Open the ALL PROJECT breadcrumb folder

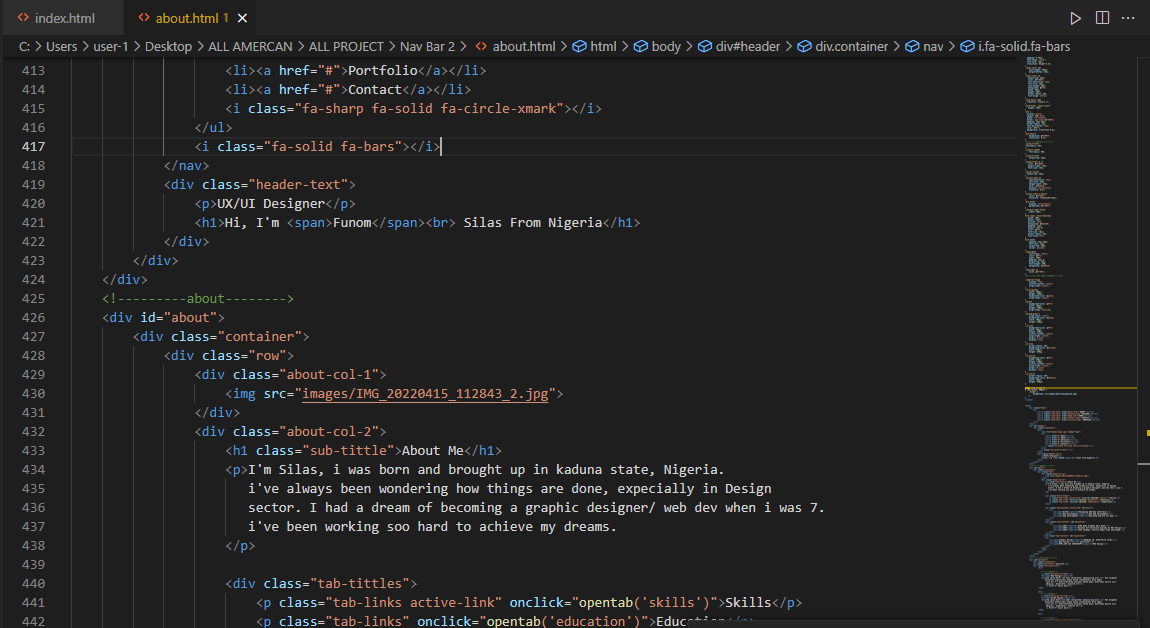pos(346,46)
